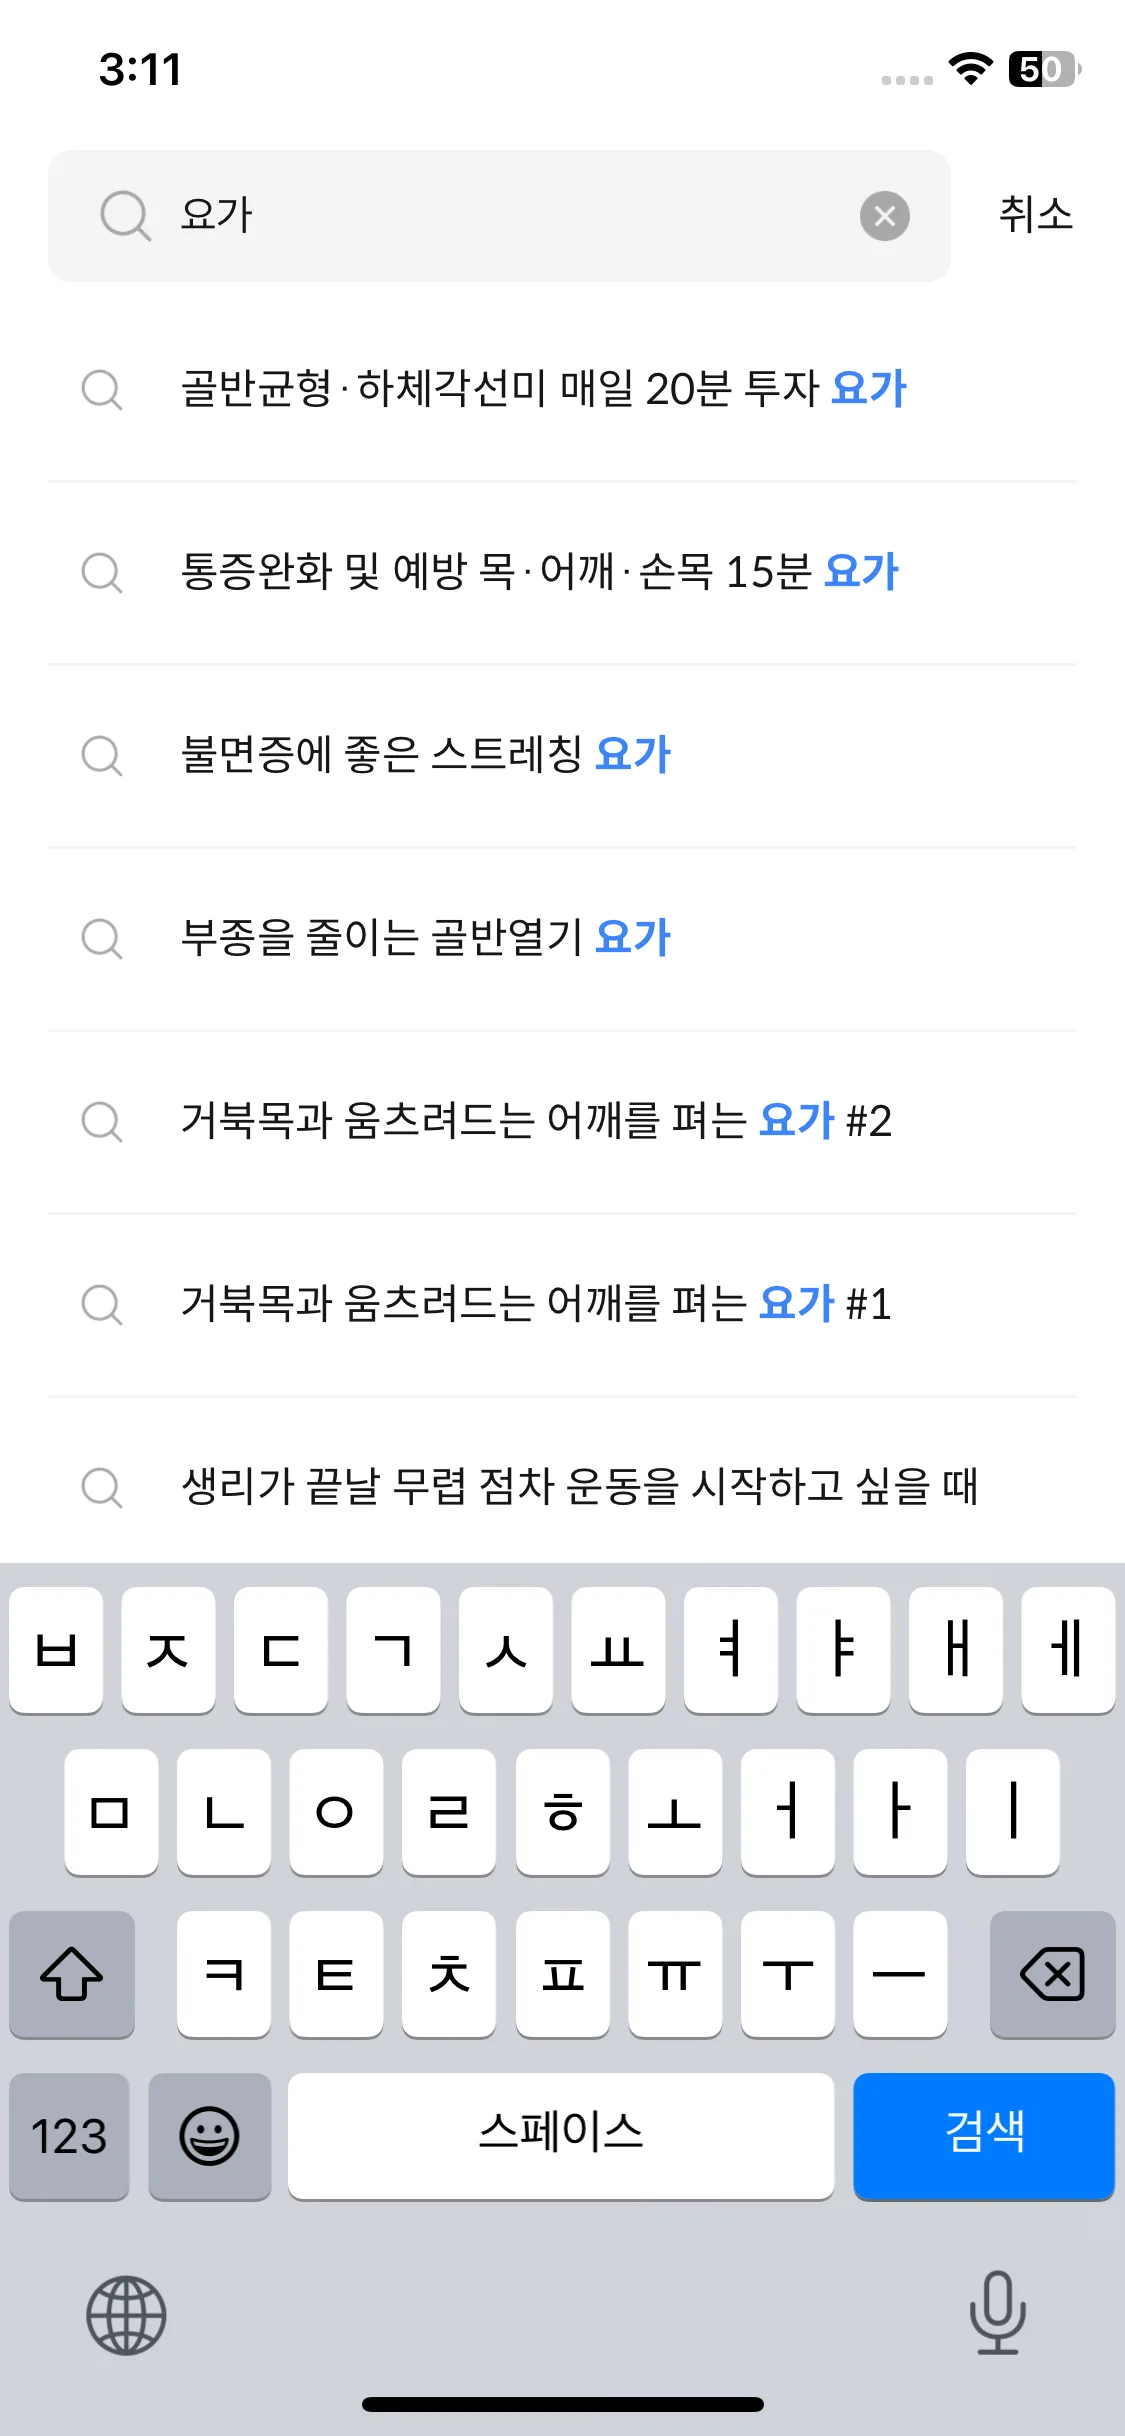1125x2436 pixels.
Task: Open suggestion 거북목과 움츠려드는 어깨를 펴는 요가 #2
Action: tap(535, 1121)
